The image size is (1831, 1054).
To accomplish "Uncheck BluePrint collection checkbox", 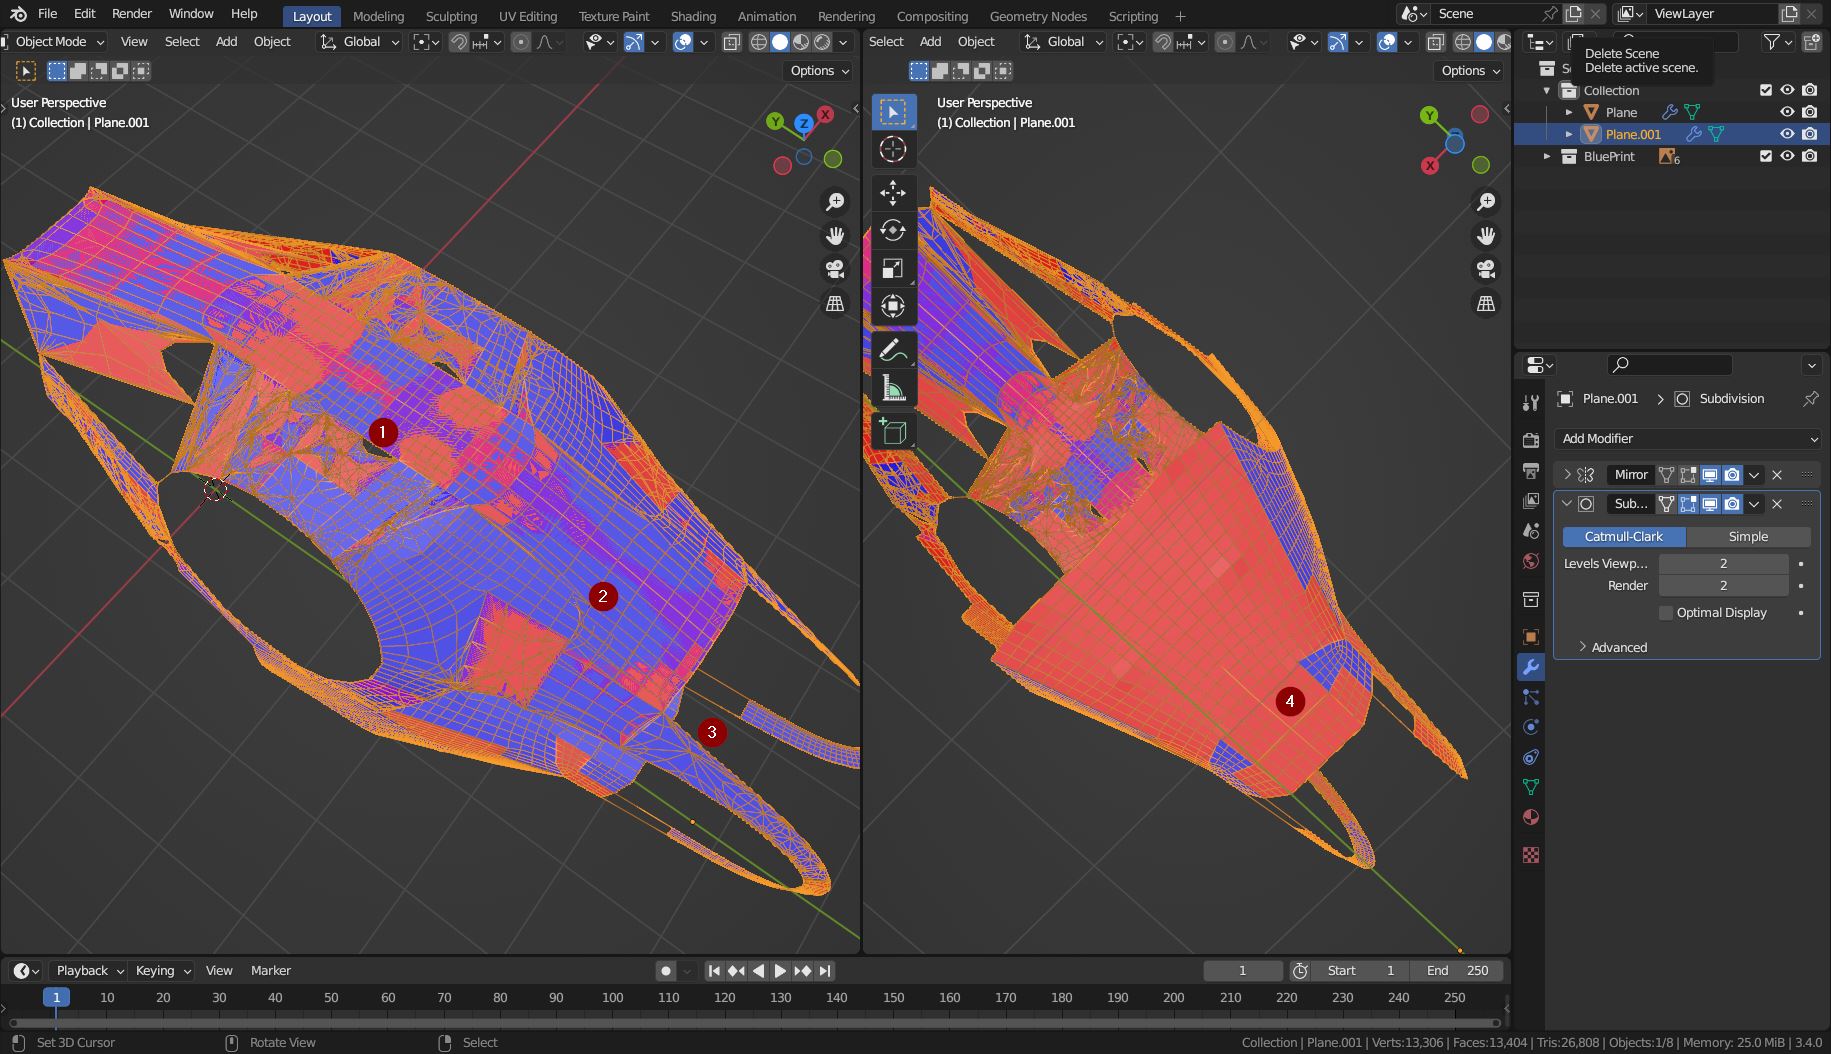I will point(1766,156).
